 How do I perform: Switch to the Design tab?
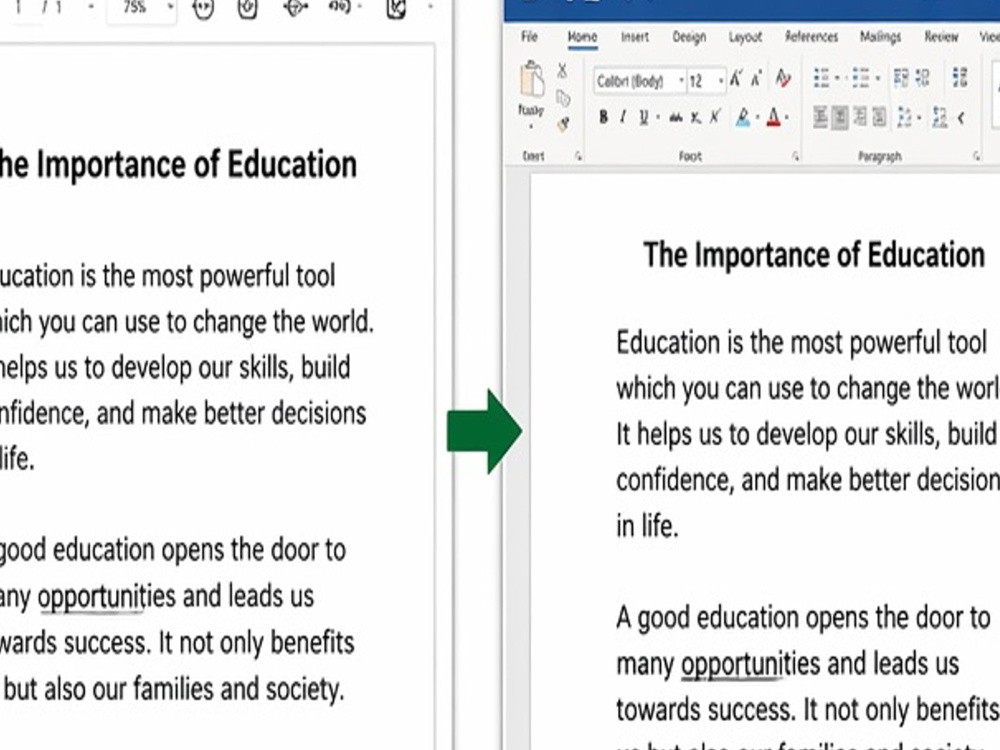coord(689,37)
